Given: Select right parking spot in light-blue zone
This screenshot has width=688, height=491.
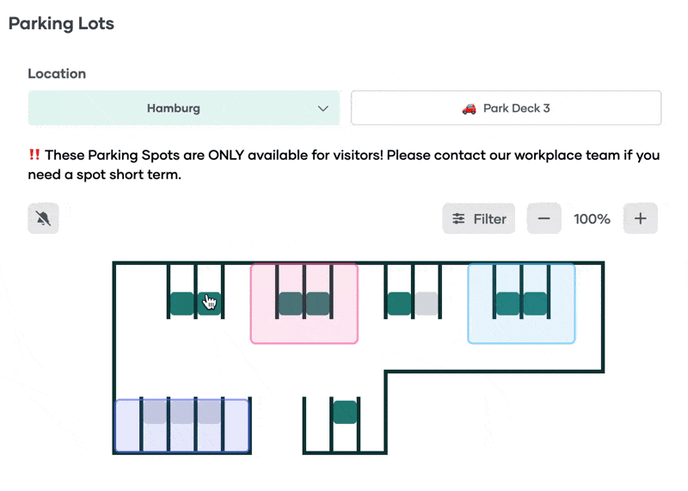Looking at the screenshot, I should [x=535, y=303].
